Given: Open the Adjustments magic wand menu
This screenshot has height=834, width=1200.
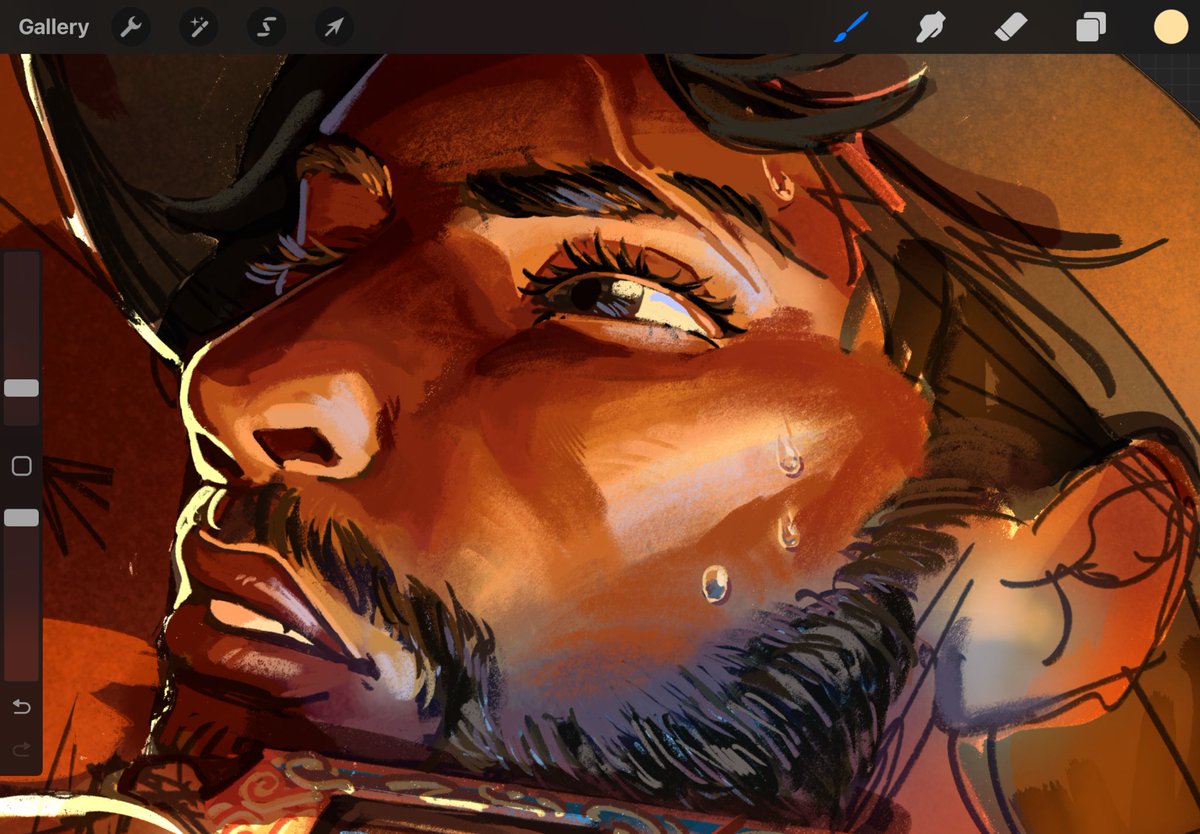Looking at the screenshot, I should point(198,27).
